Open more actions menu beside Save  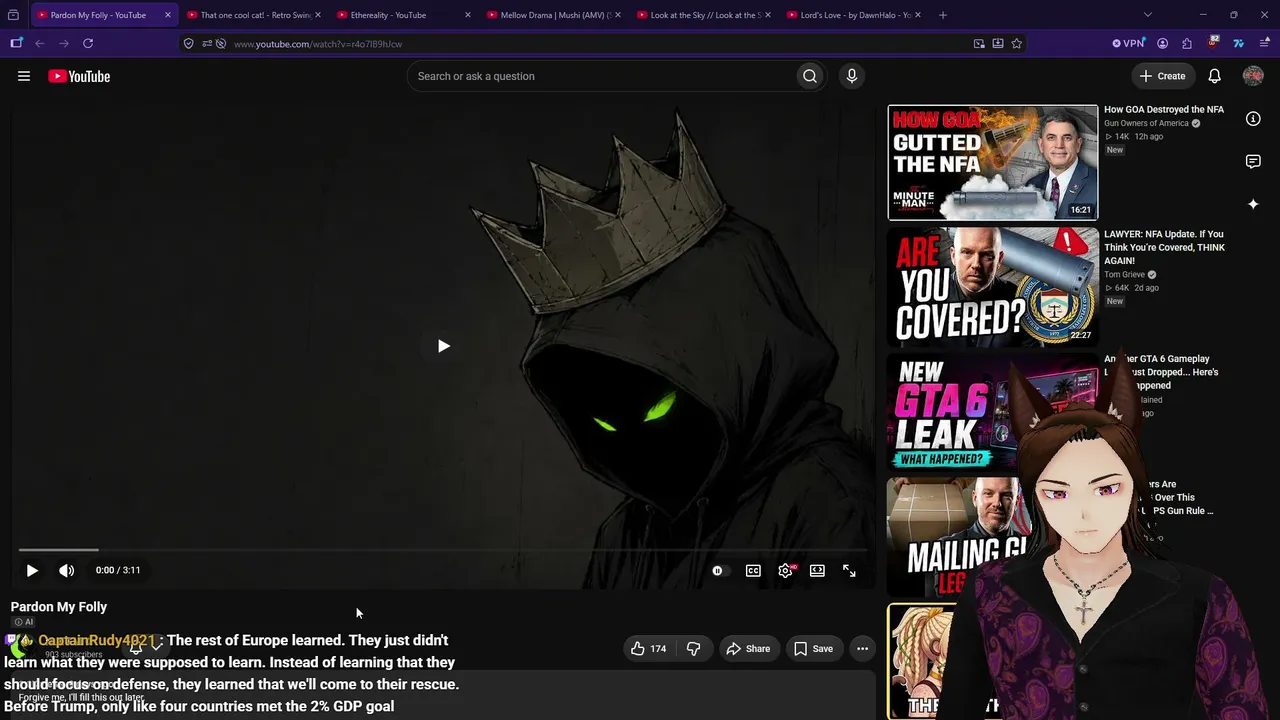pyautogui.click(x=862, y=649)
